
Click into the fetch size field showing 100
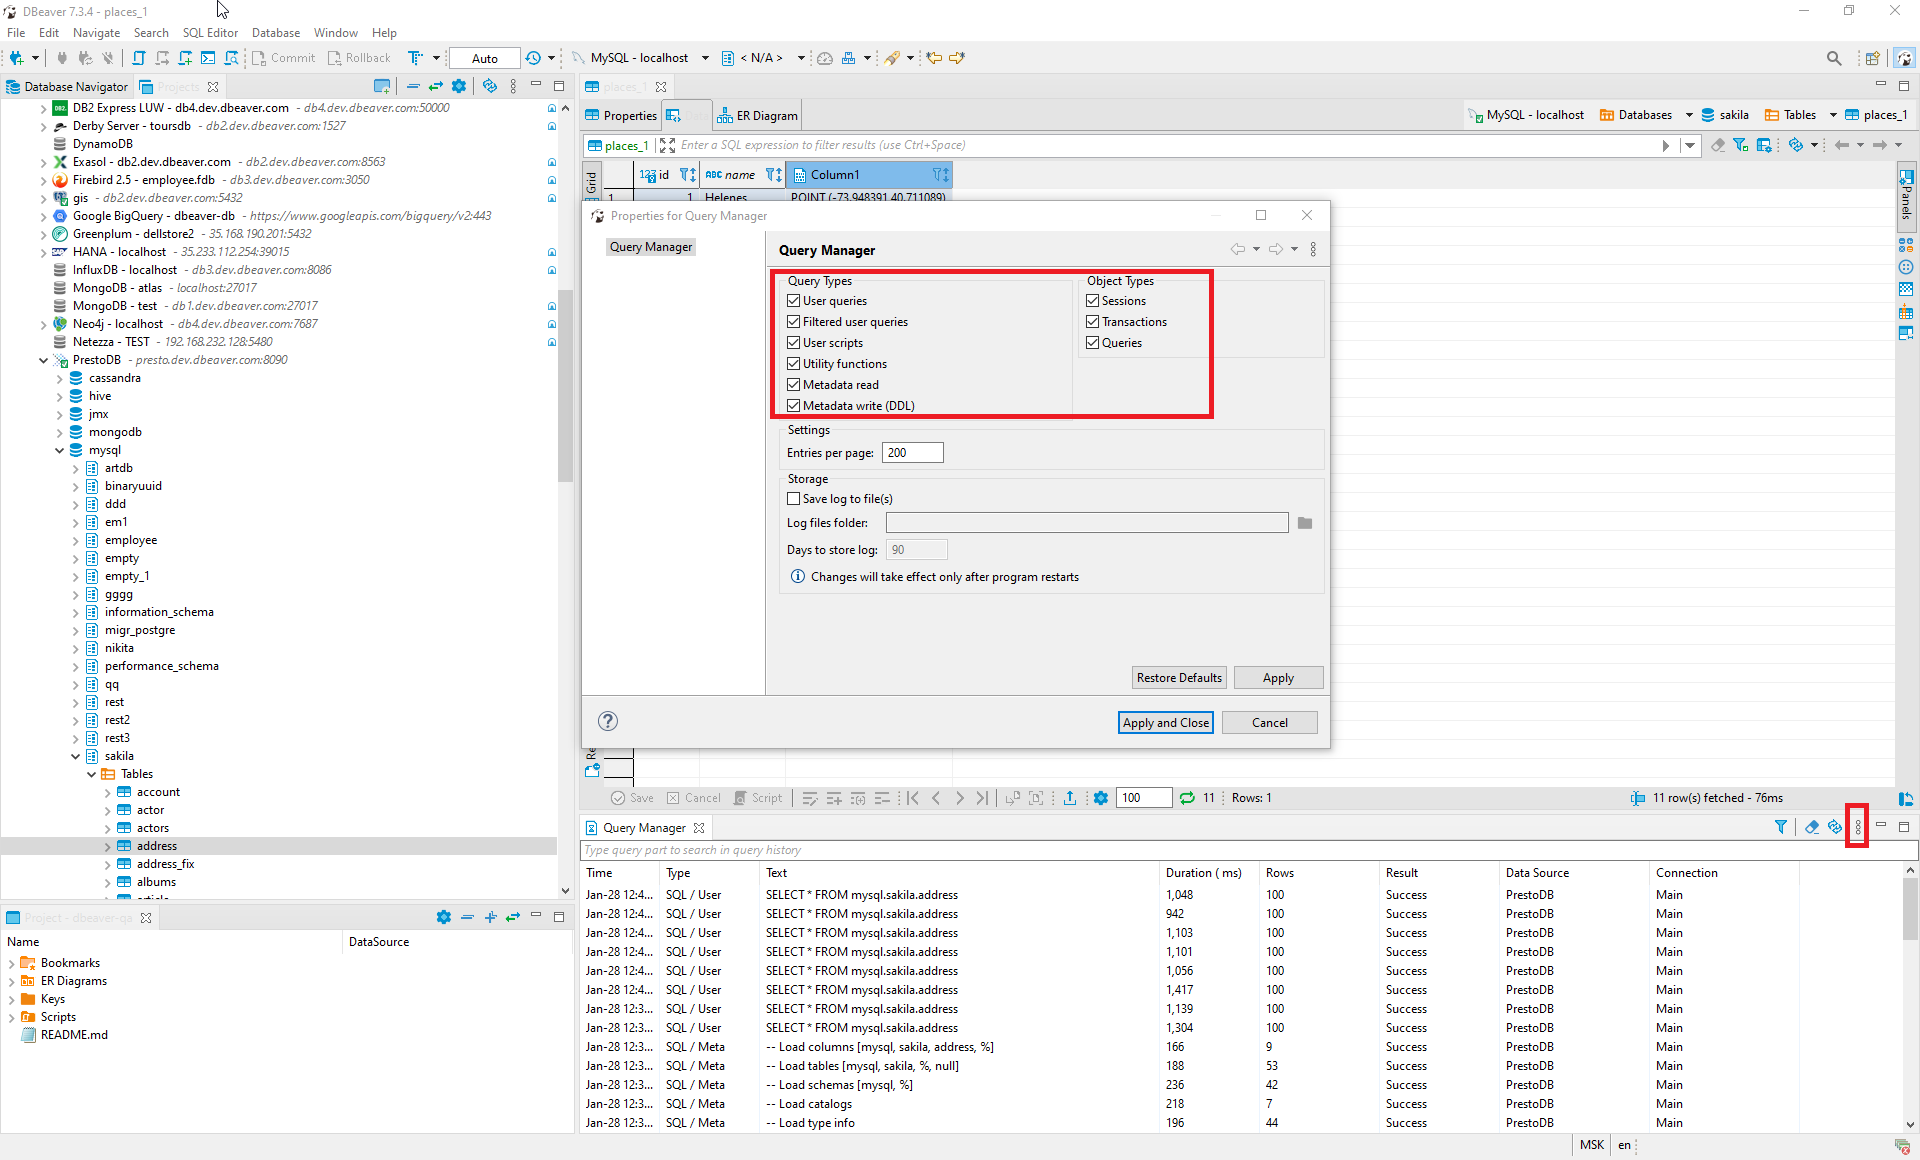[x=1143, y=797]
